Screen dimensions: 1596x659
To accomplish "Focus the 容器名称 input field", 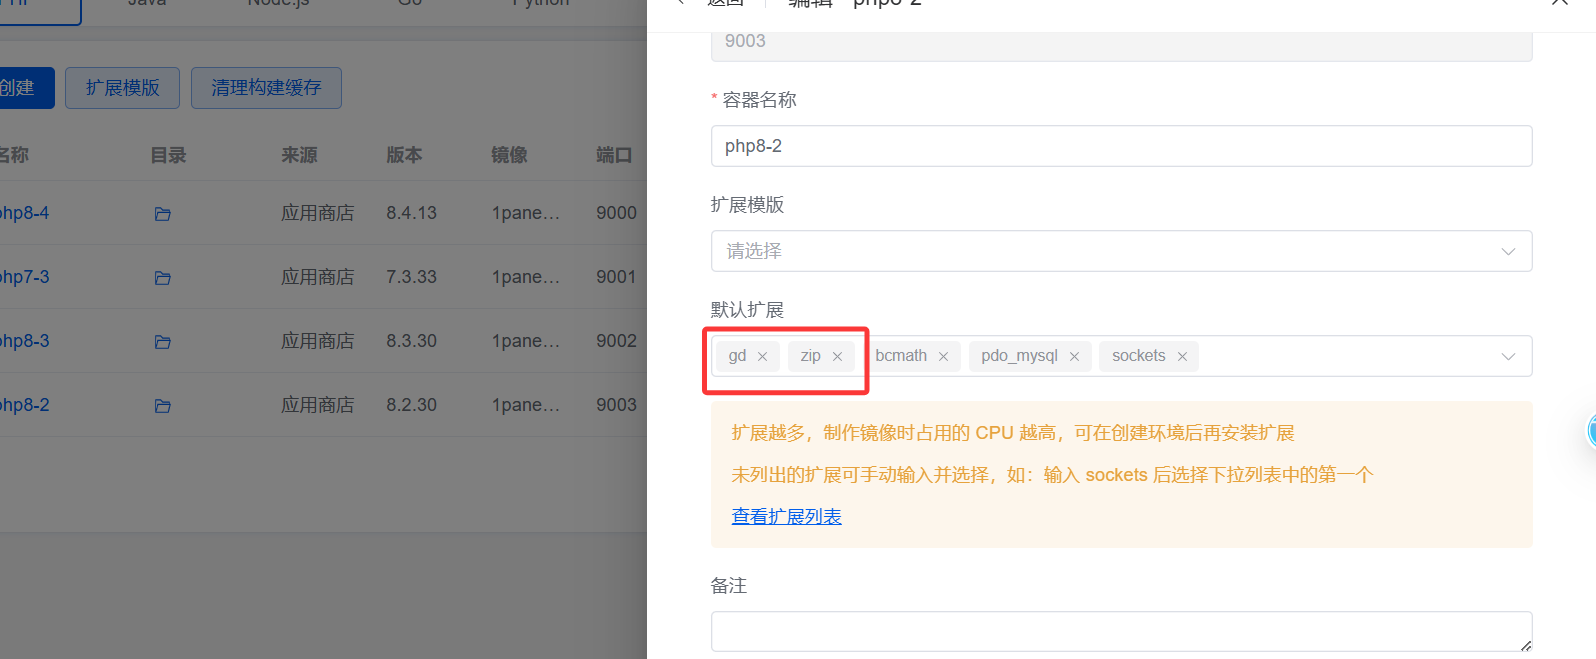I will click(1120, 146).
